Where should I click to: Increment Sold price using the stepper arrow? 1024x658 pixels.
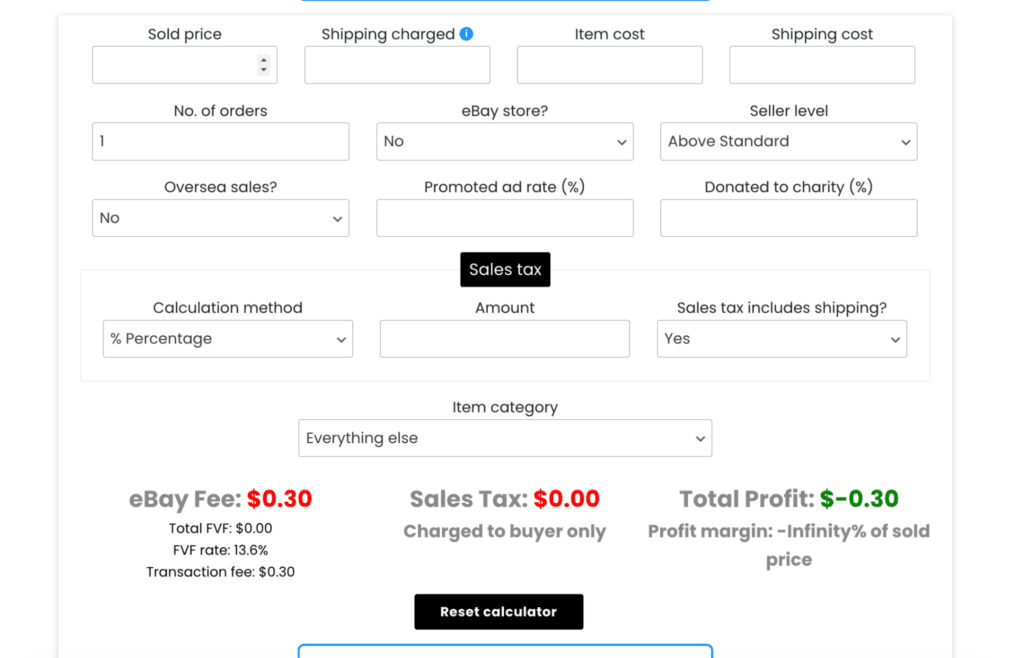pos(266,59)
